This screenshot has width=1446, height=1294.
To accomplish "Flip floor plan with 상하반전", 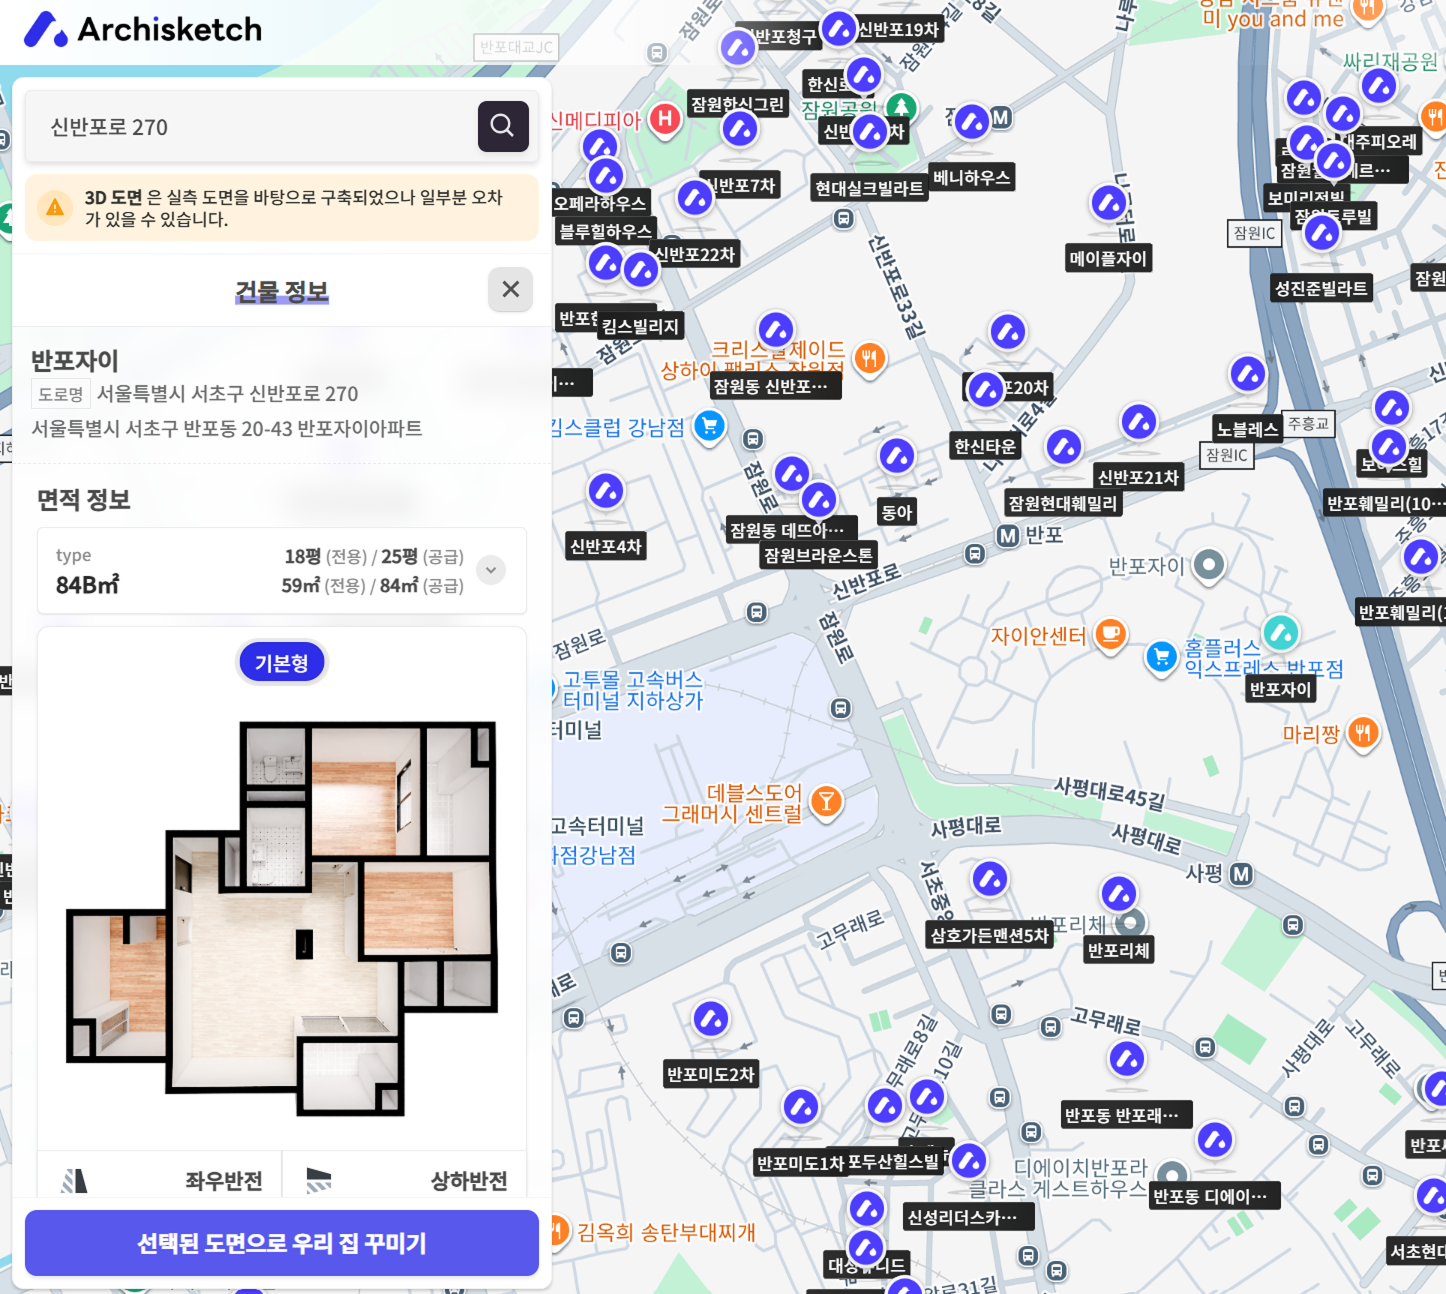I will point(405,1180).
